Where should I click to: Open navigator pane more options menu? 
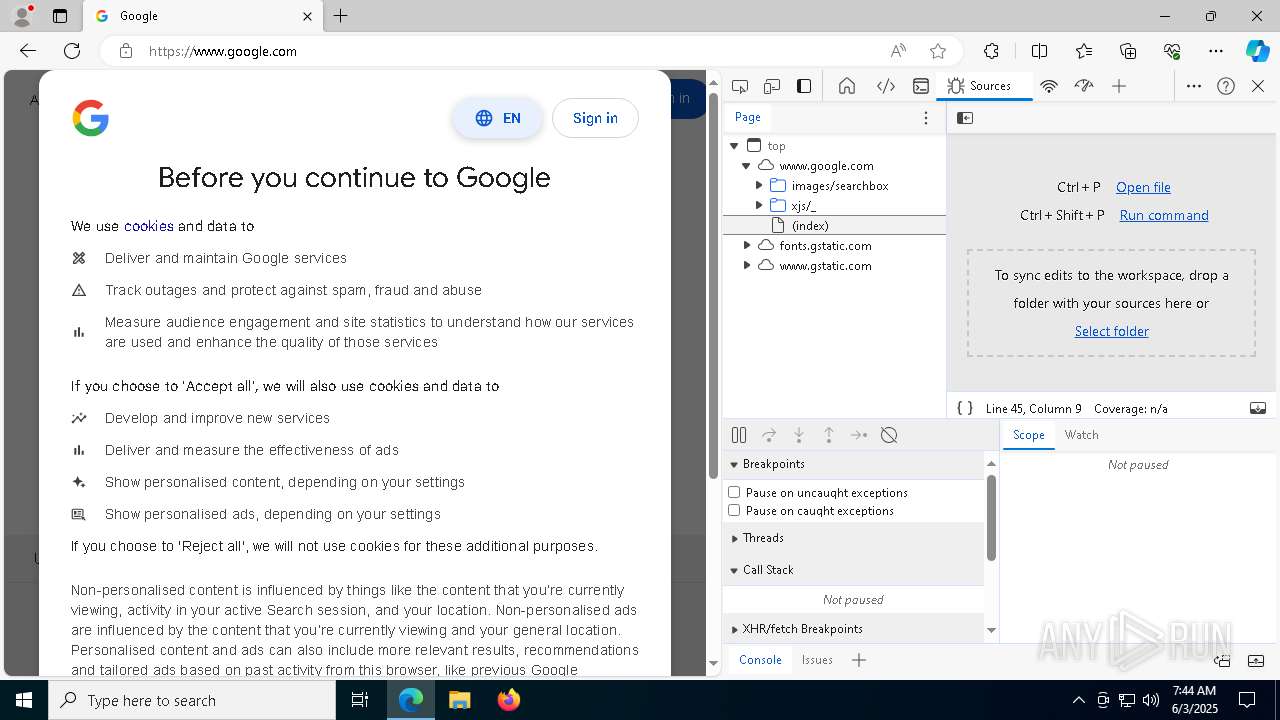(926, 118)
